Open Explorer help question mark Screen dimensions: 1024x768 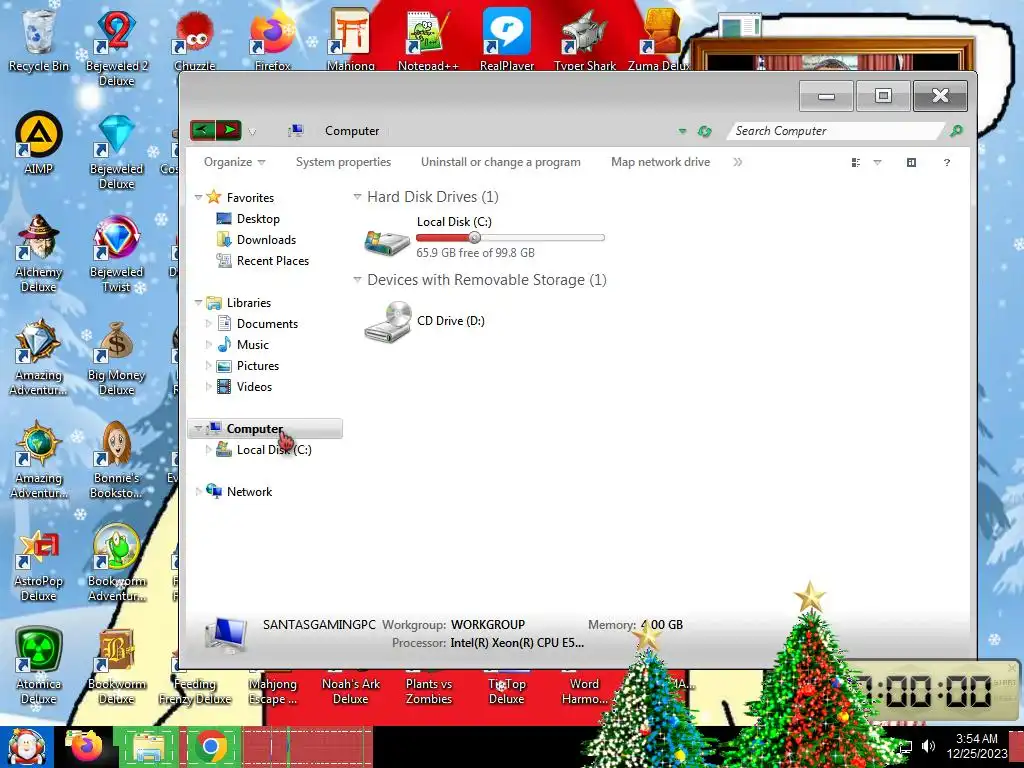click(947, 163)
